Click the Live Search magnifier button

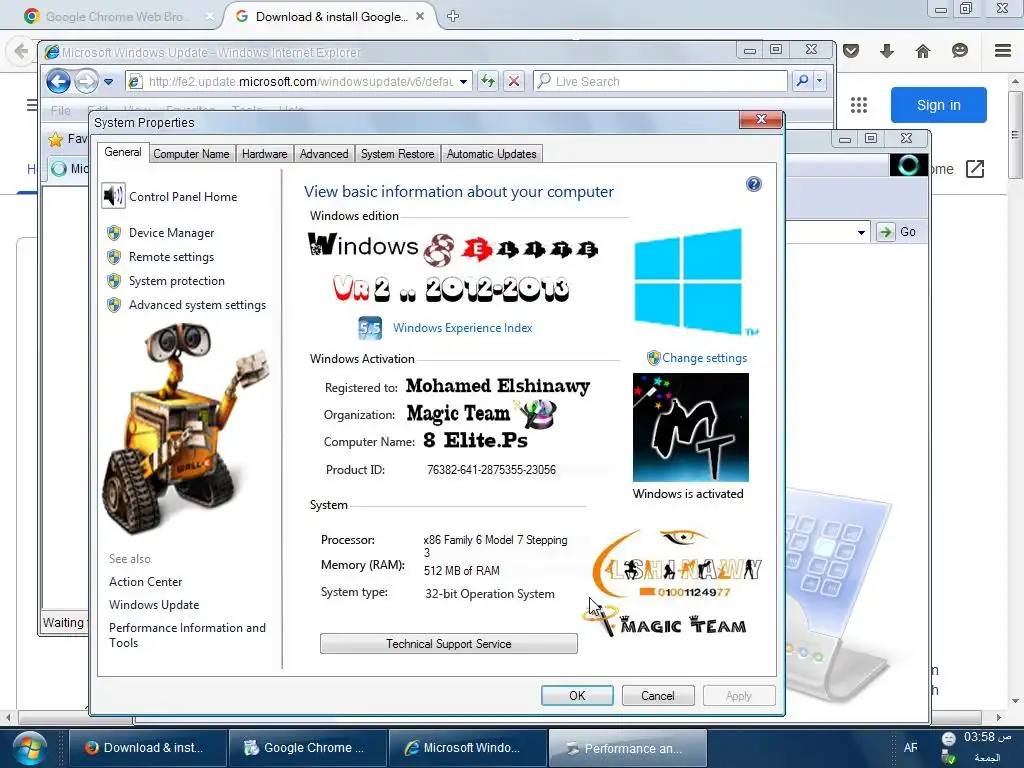pos(803,81)
